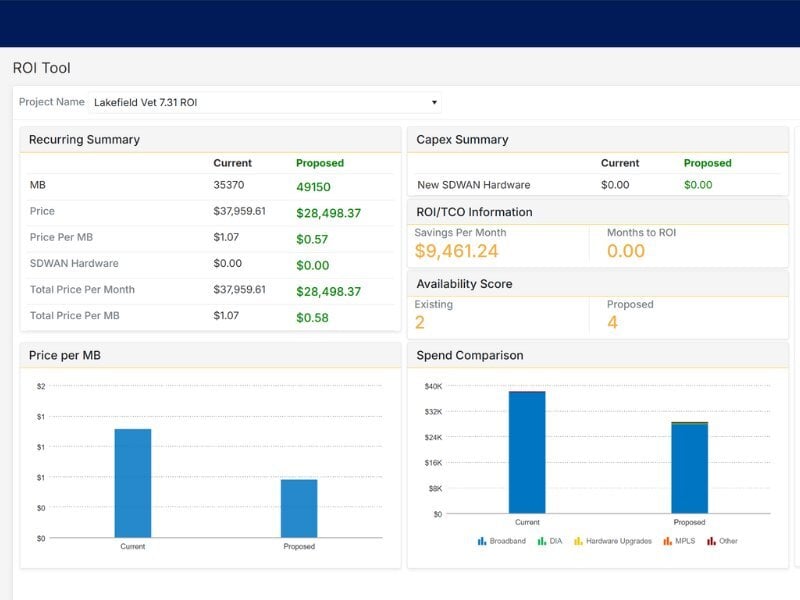The height and width of the screenshot is (600, 800).
Task: Click the proposed Total Price Per Month amount
Action: [328, 291]
